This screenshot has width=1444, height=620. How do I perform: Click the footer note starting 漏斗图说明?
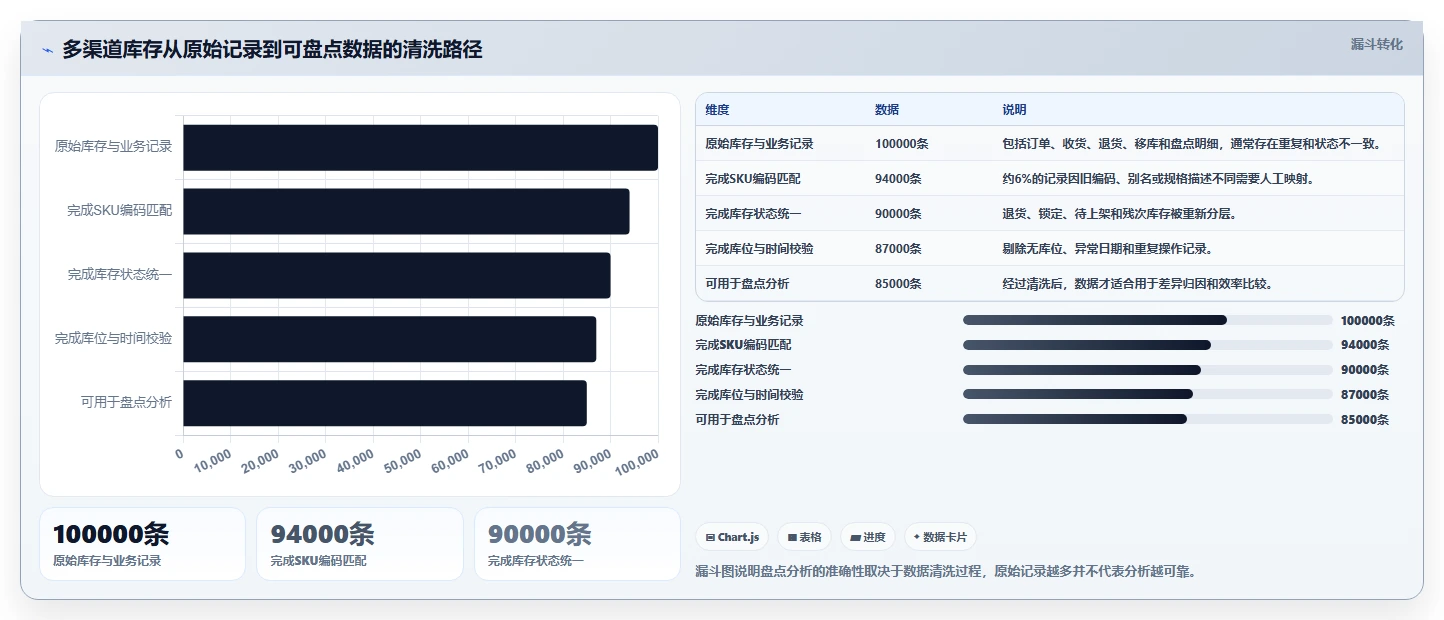(946, 572)
